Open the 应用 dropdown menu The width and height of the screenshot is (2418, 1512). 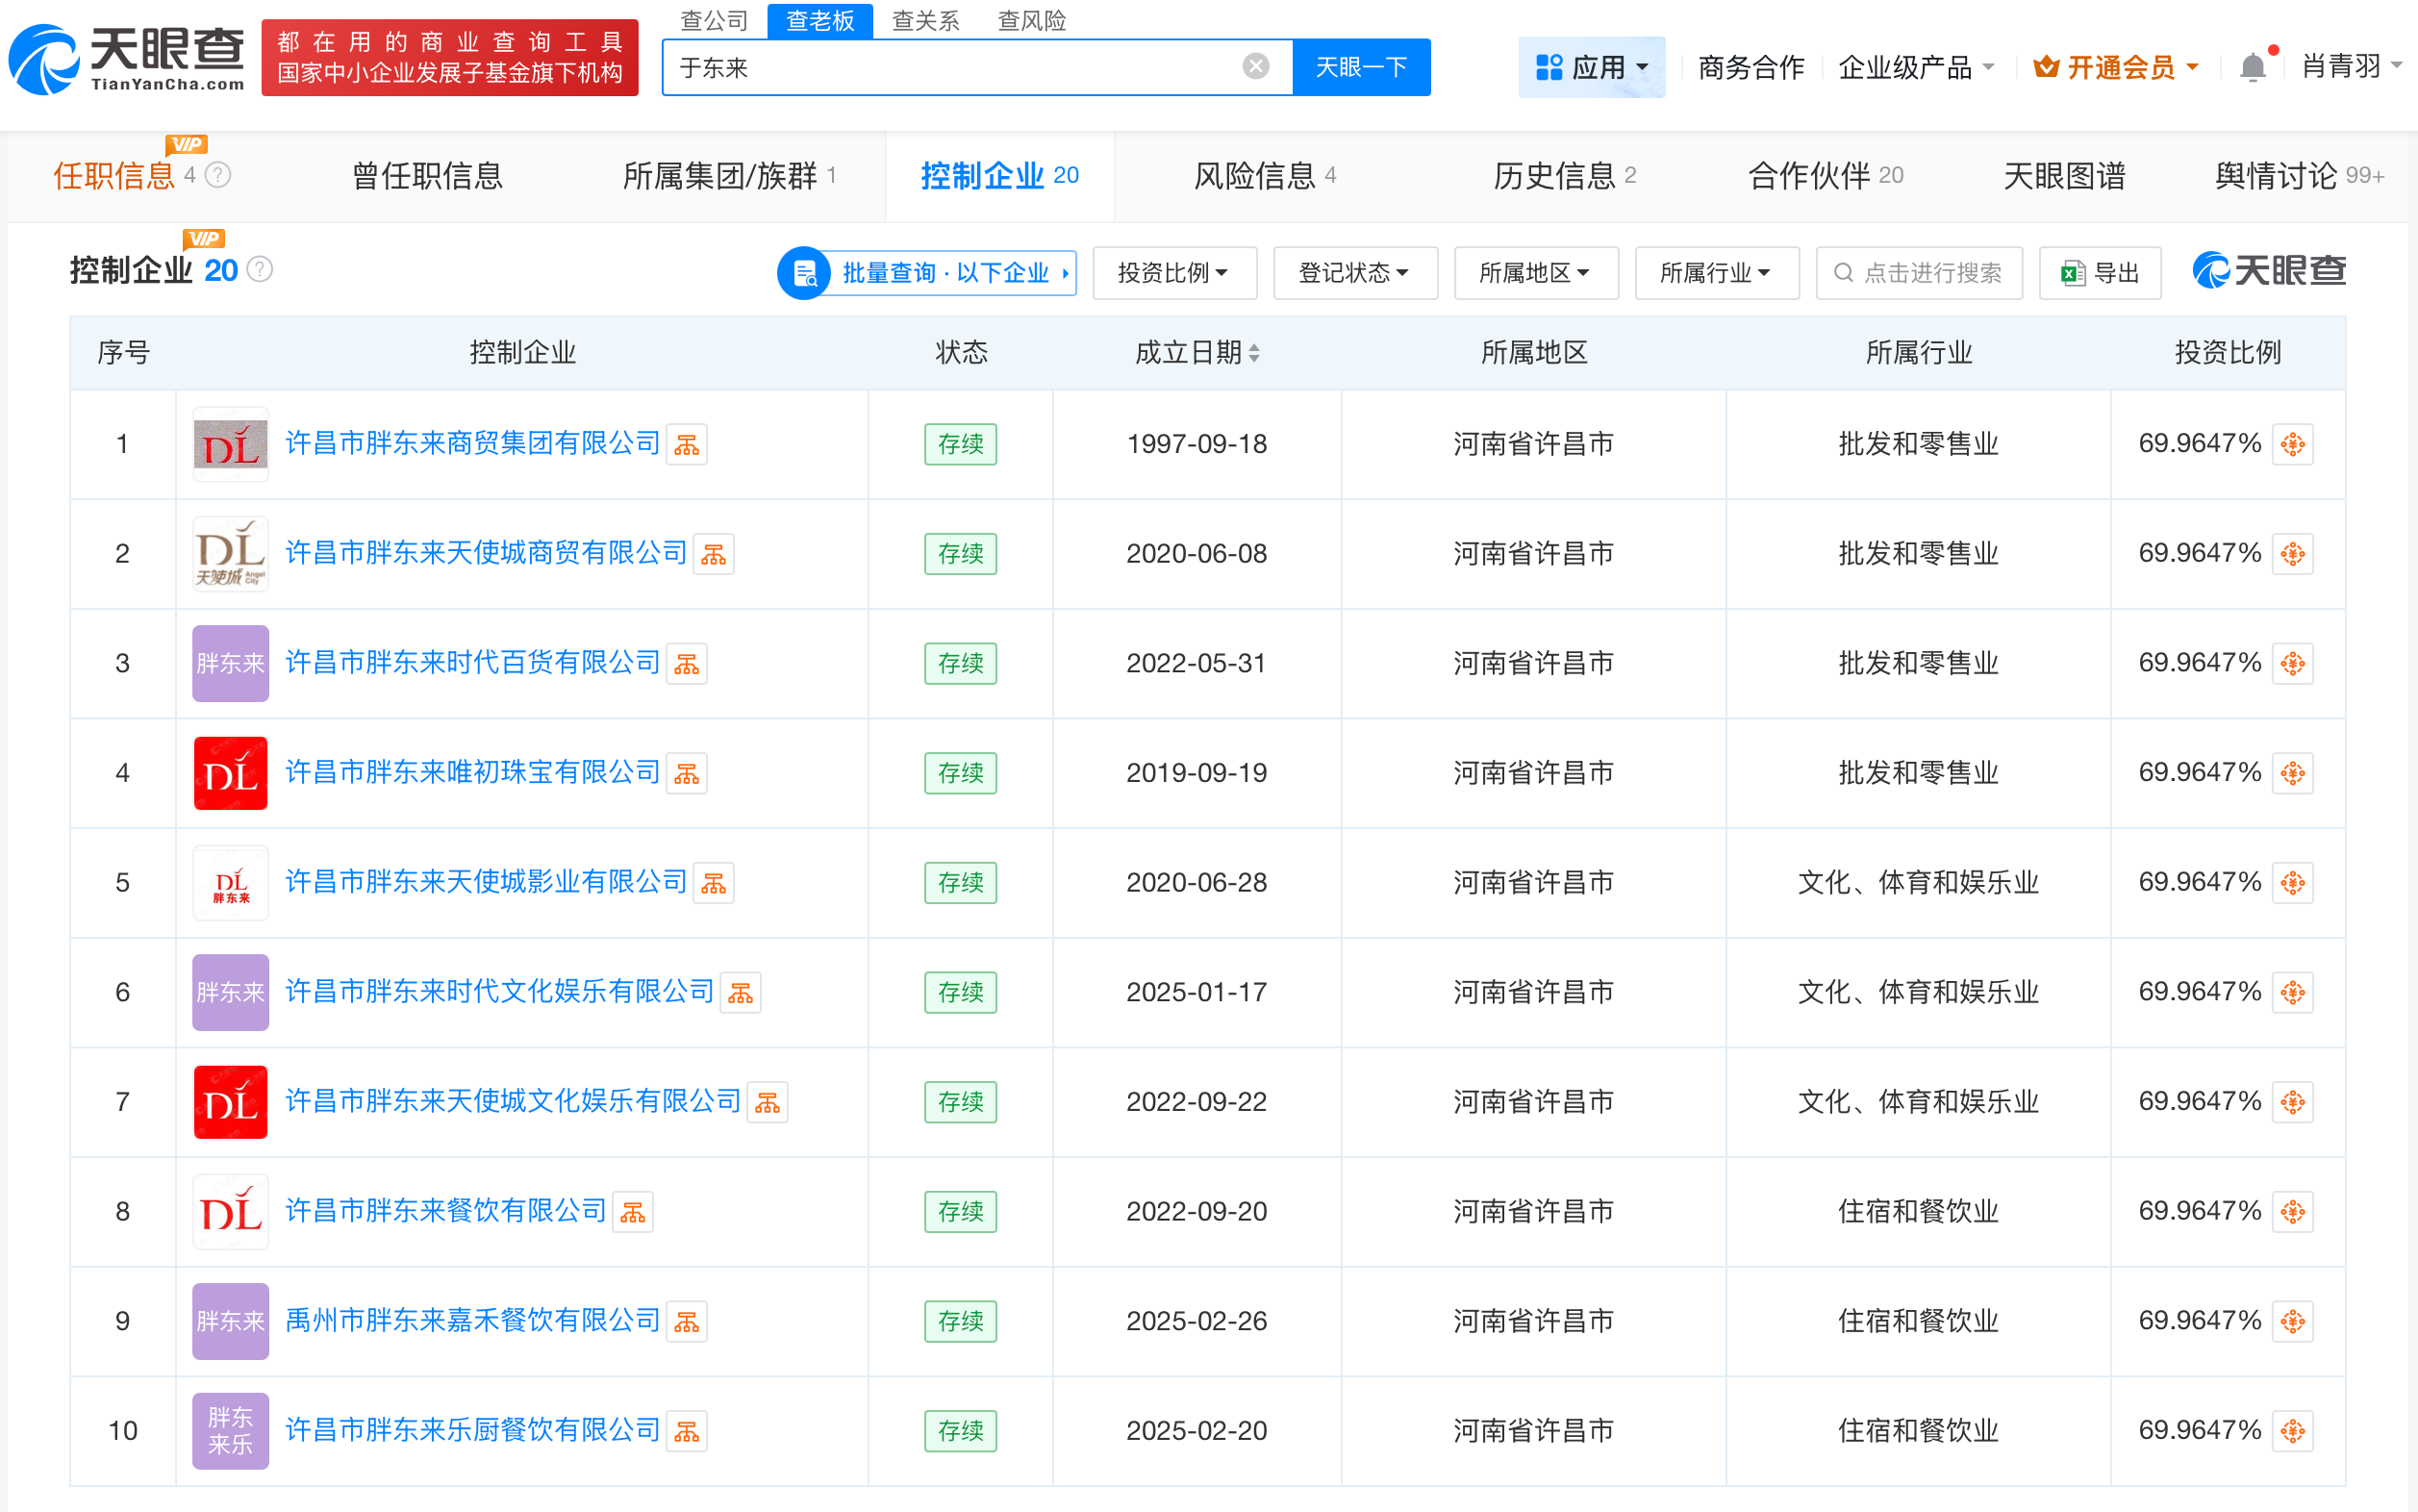click(1592, 66)
